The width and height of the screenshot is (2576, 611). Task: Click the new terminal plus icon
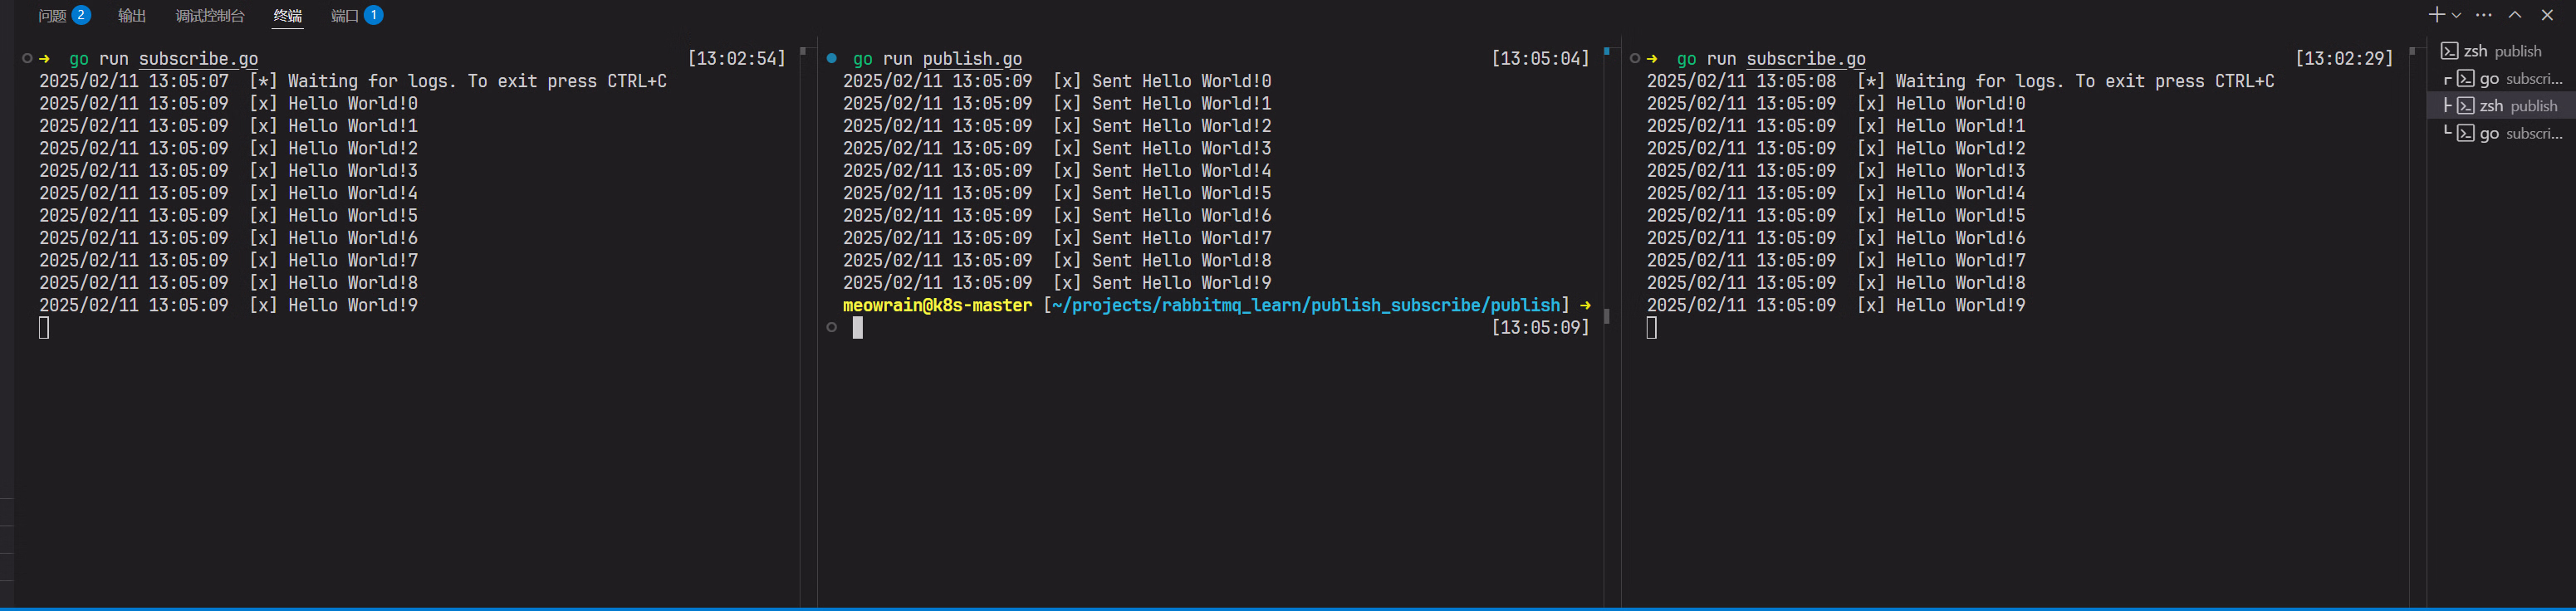pyautogui.click(x=2437, y=15)
